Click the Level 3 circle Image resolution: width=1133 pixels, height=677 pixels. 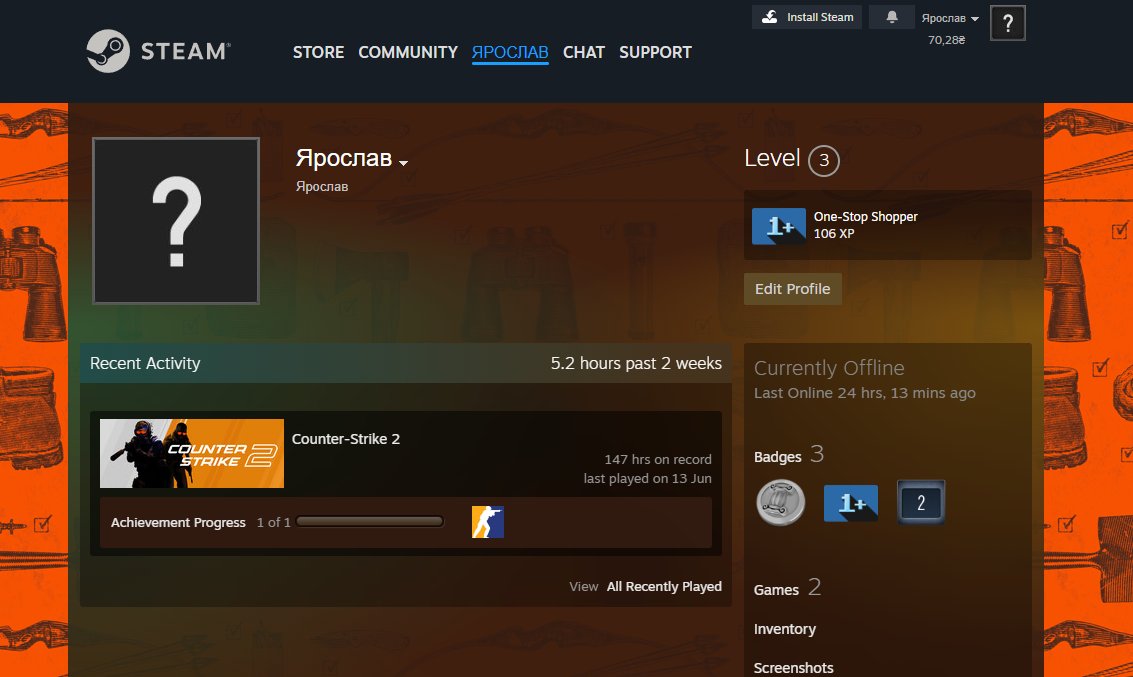(x=824, y=160)
